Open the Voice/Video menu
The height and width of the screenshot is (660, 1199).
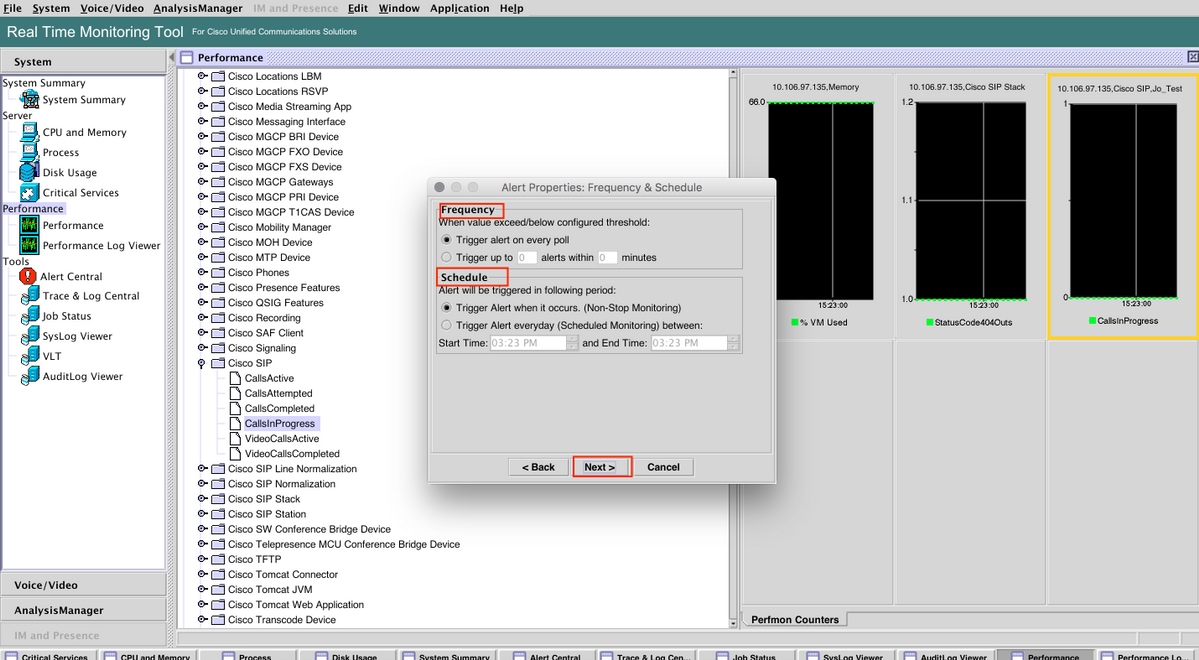112,8
